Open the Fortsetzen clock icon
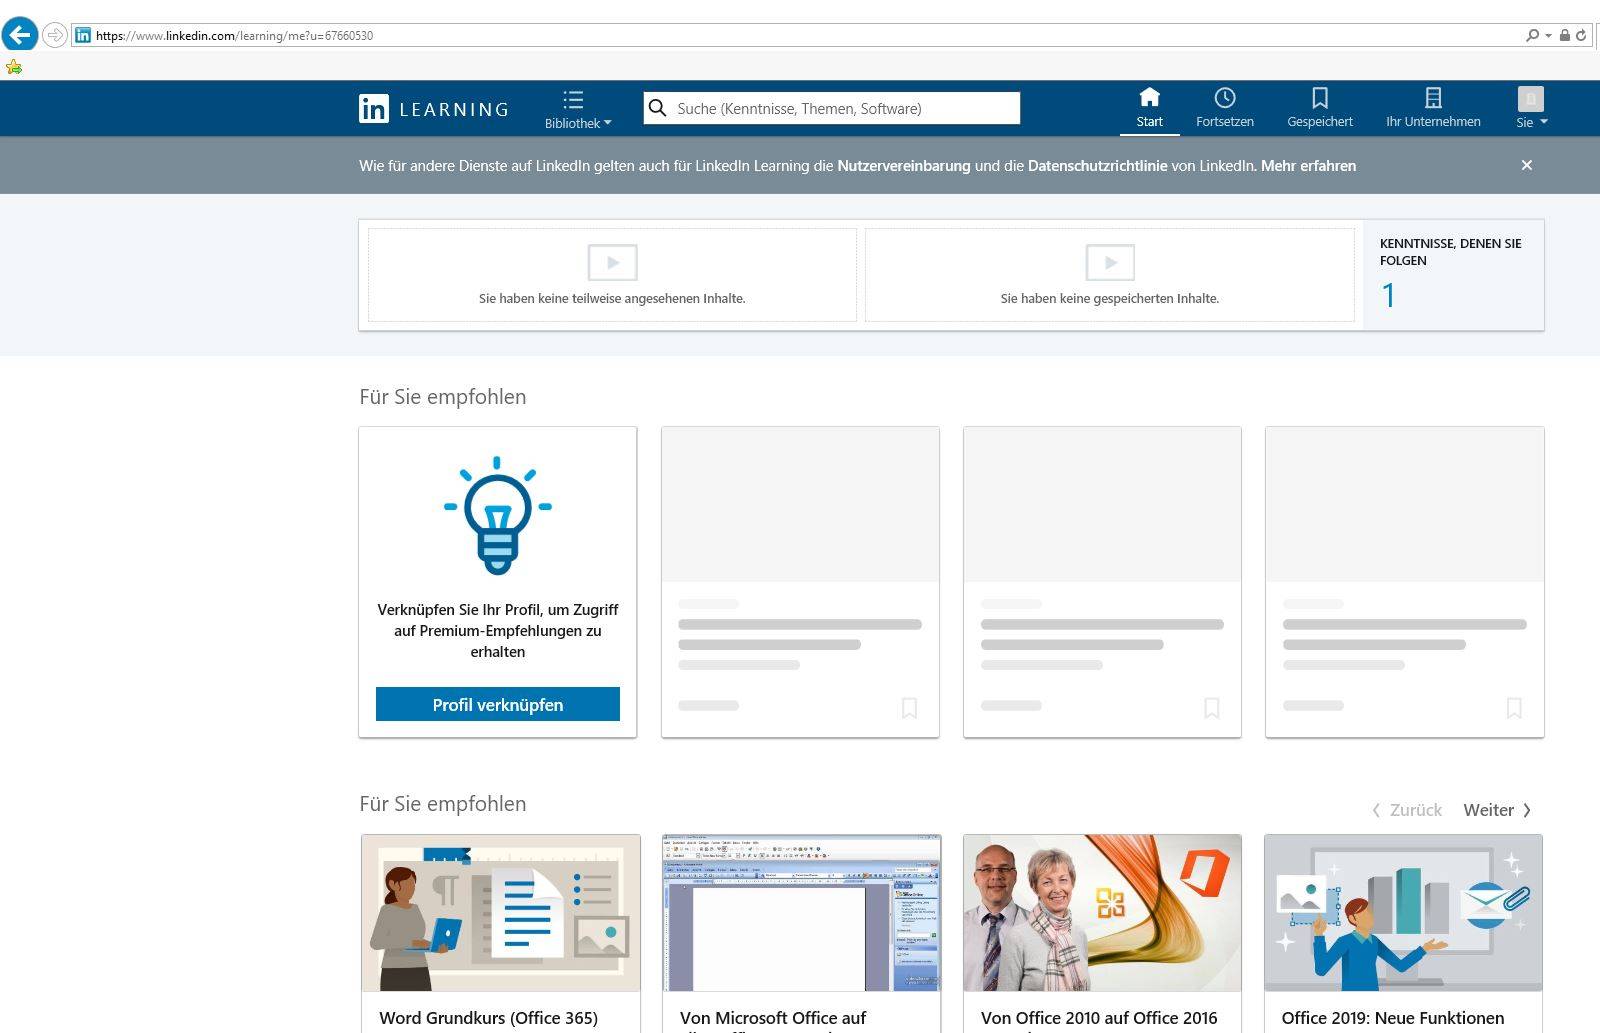Screen dimensions: 1600x1033 (x=1224, y=98)
